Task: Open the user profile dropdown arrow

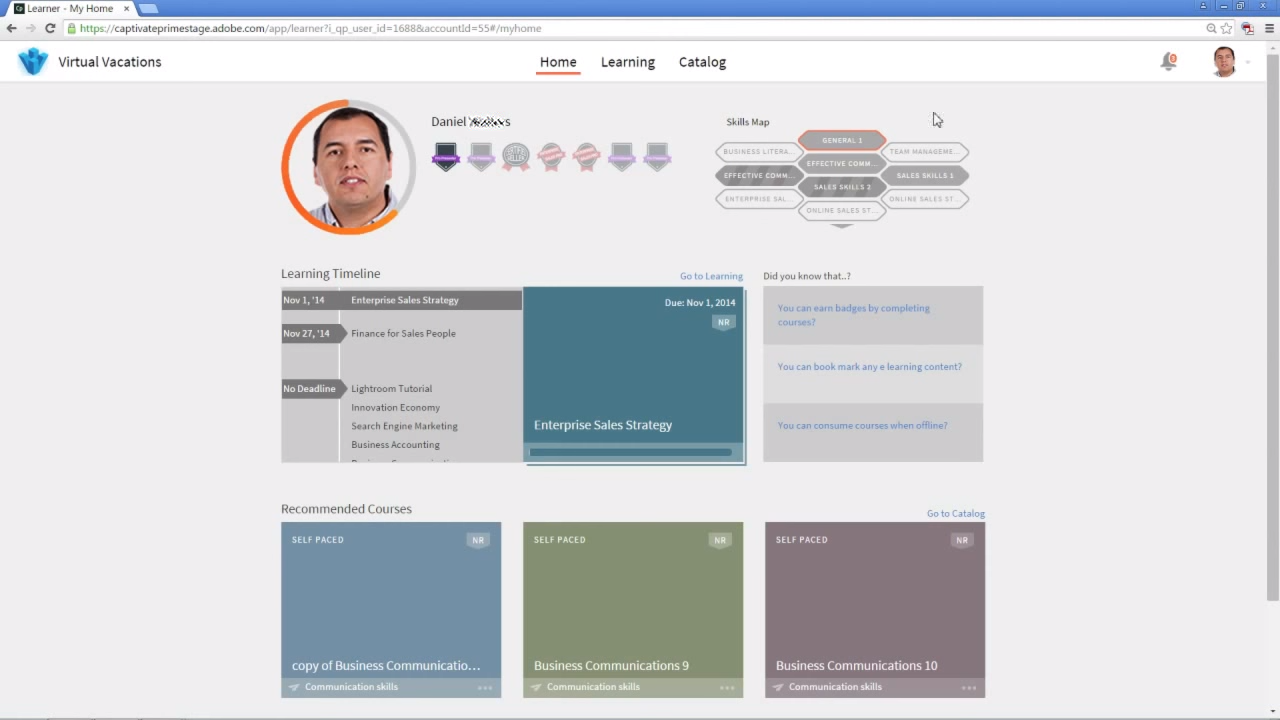Action: tap(1248, 63)
